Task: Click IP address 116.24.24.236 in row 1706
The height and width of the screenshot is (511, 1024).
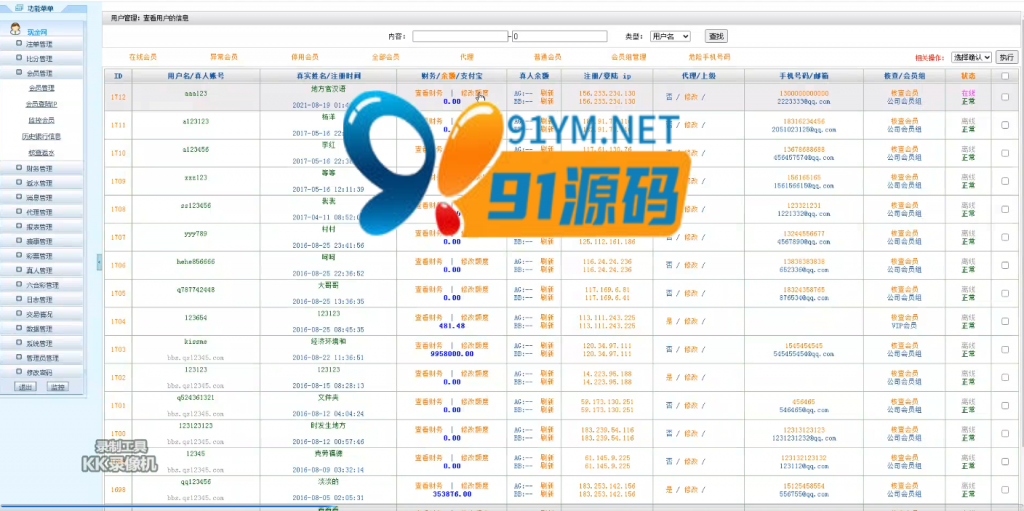Action: click(x=607, y=261)
